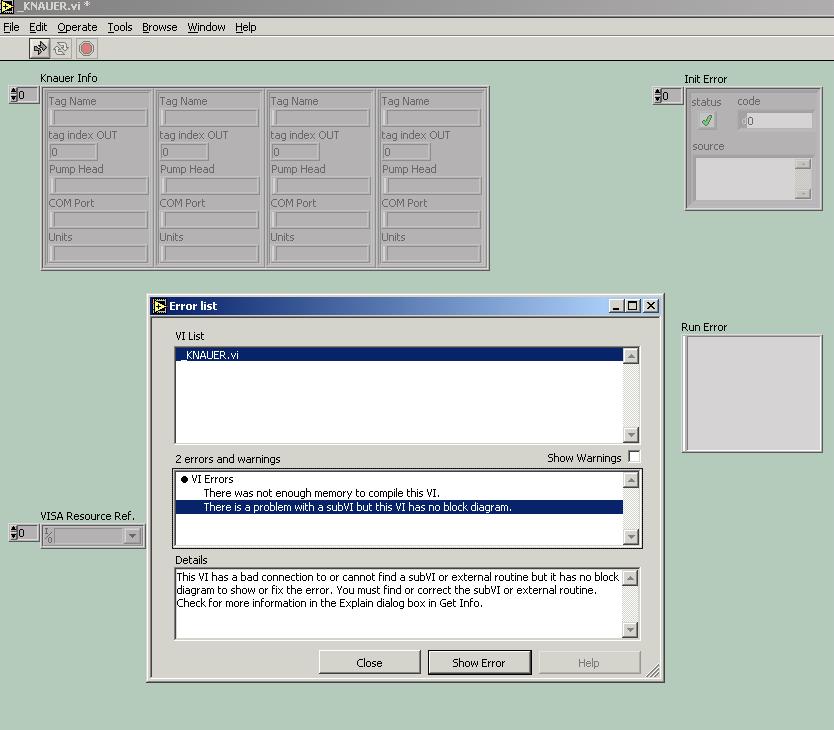Image resolution: width=834 pixels, height=730 pixels.
Task: Click the fourth column's Units field
Action: coord(432,254)
